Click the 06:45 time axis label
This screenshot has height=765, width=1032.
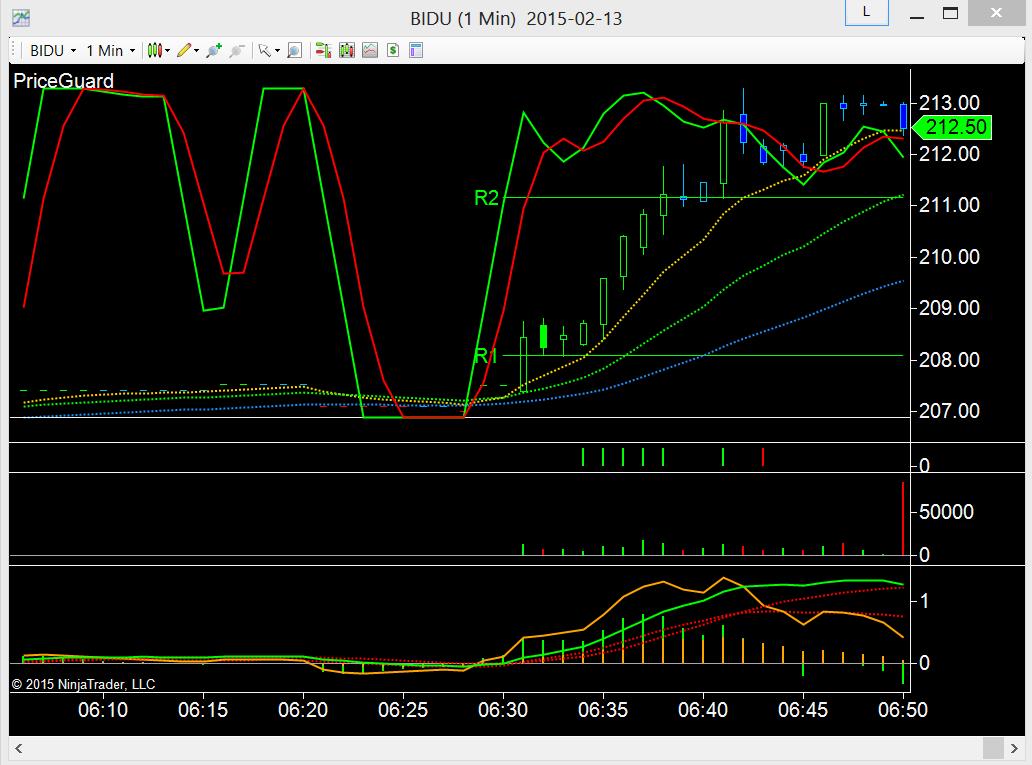[x=803, y=710]
